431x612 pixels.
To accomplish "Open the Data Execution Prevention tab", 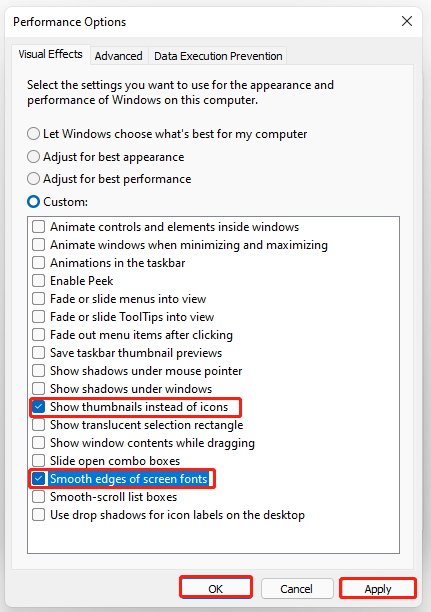I will pos(218,56).
